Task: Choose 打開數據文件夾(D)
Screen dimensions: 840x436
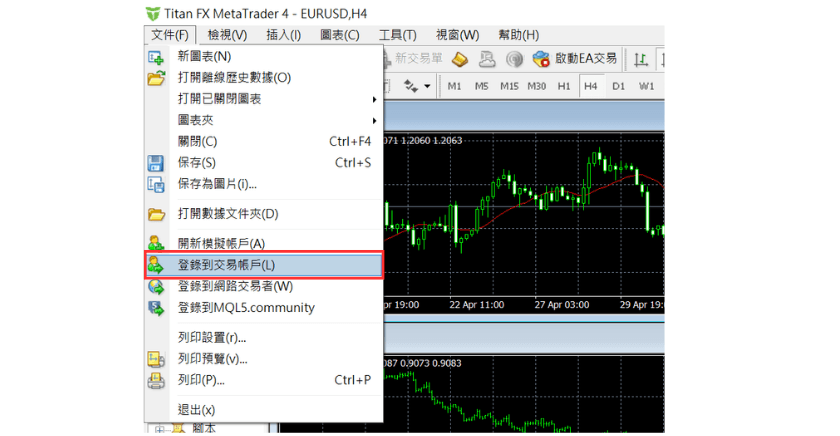Action: point(264,214)
